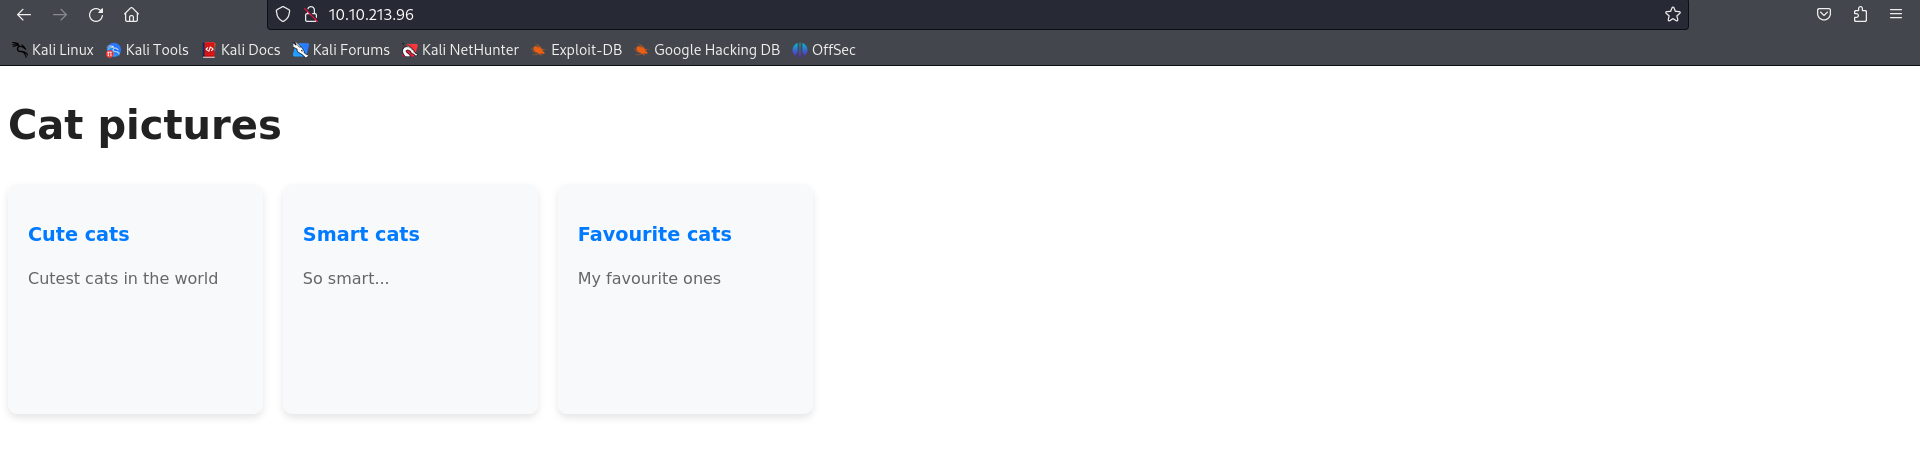Go to the browser home page
Screen dimensions: 1920x460
pyautogui.click(x=131, y=15)
